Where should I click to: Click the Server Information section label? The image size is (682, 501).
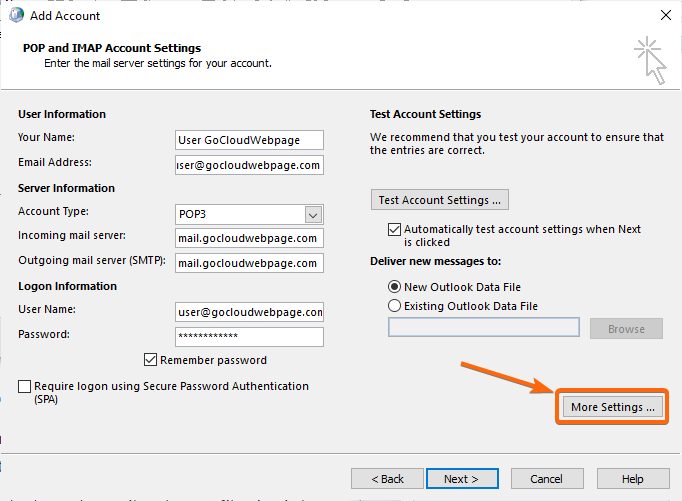pyautogui.click(x=67, y=188)
